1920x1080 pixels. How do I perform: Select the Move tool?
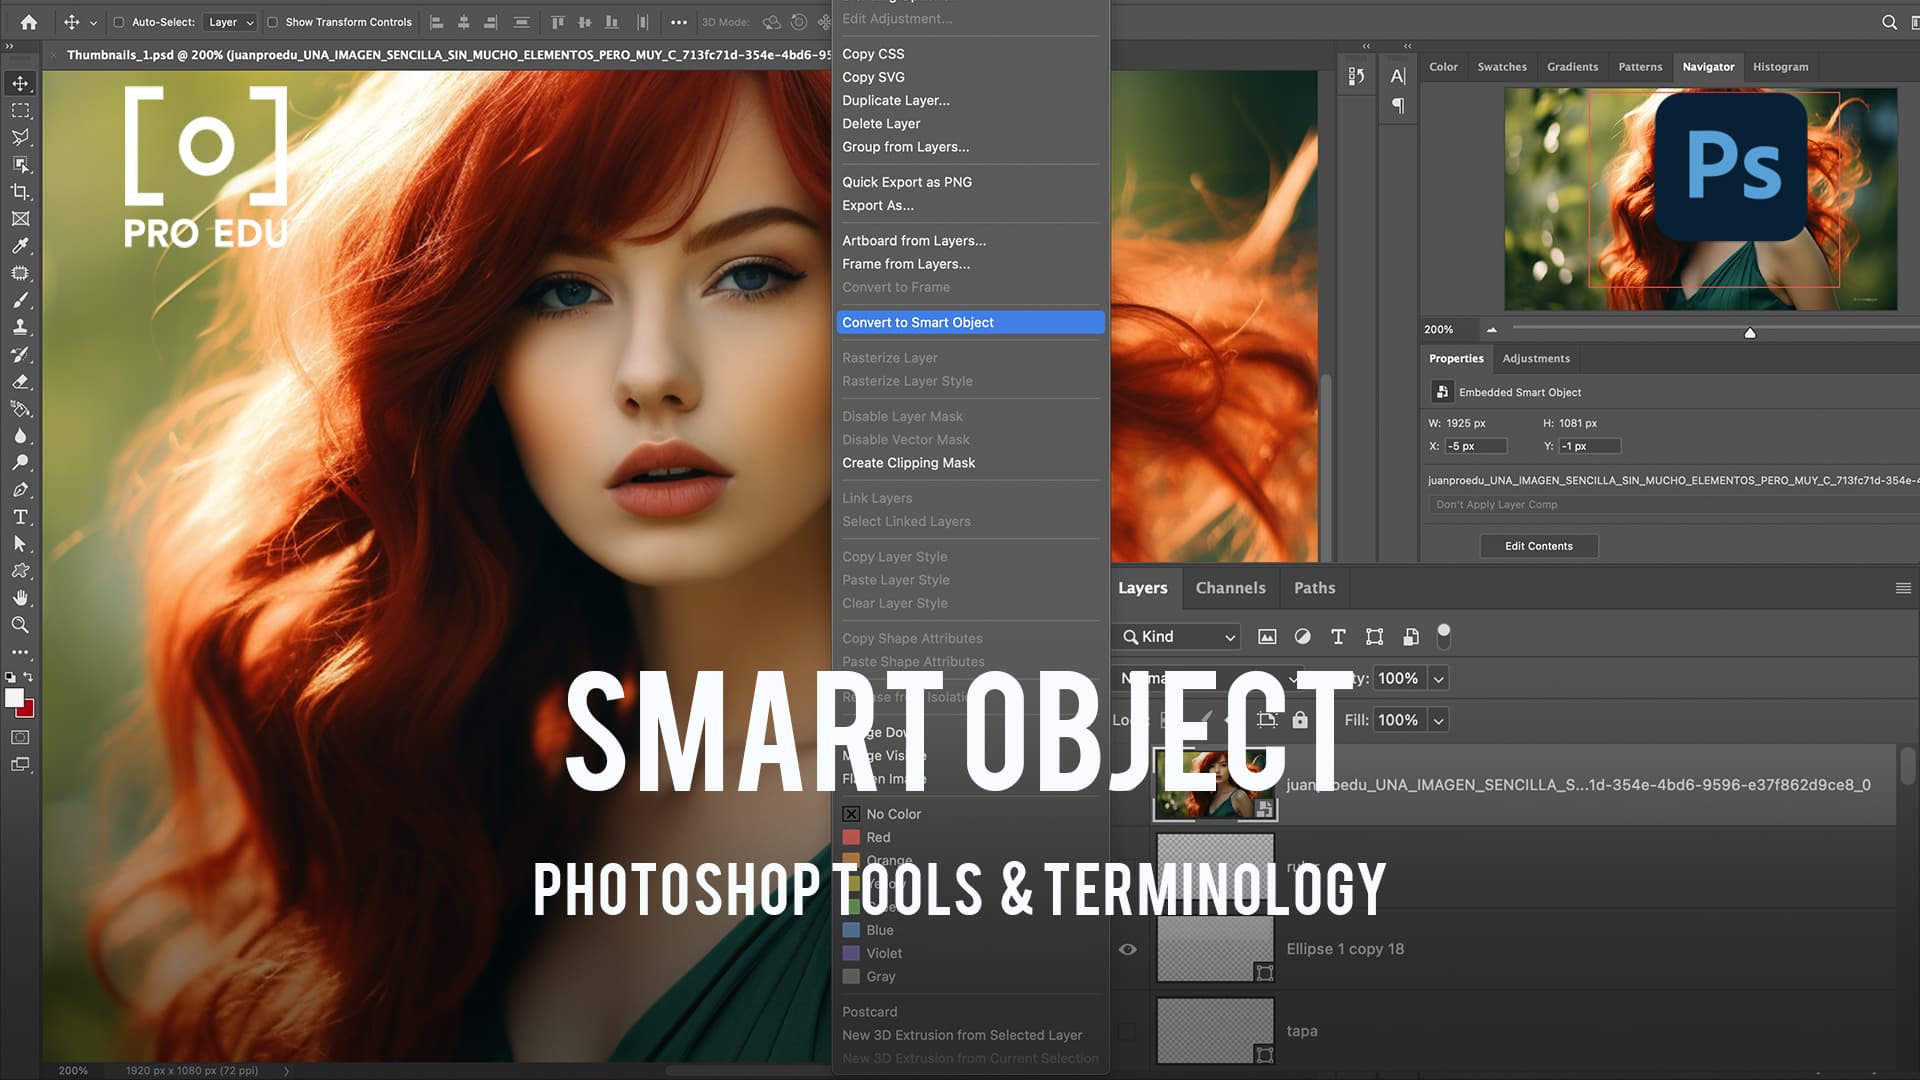[20, 84]
